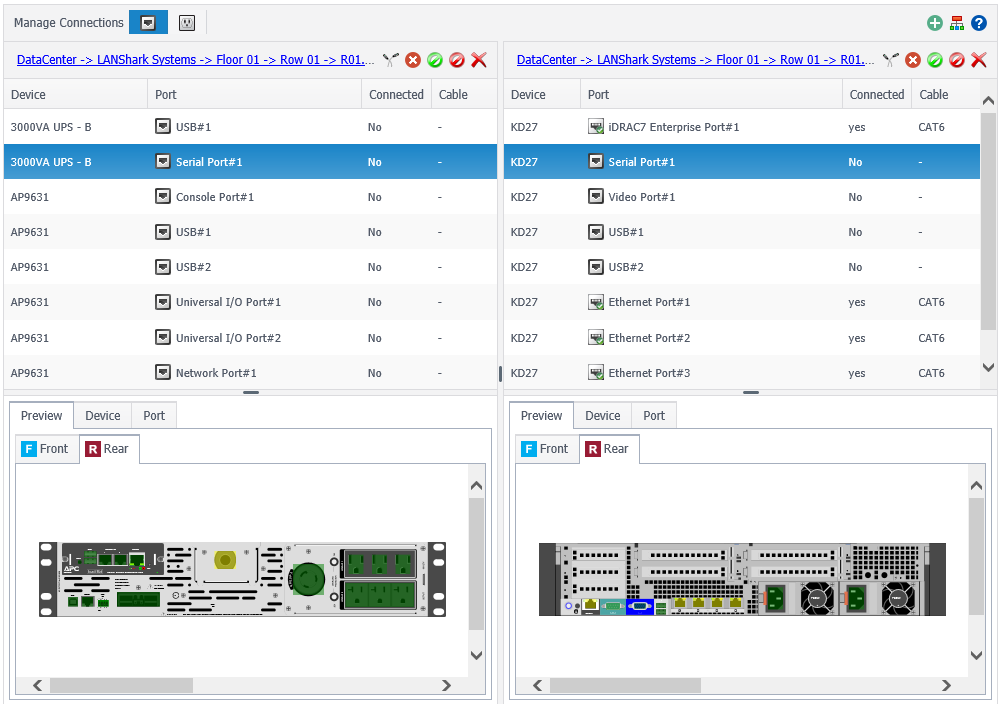The image size is (1001, 704).
Task: Select AP9631 Universal I/O Port#1 row
Action: point(250,302)
